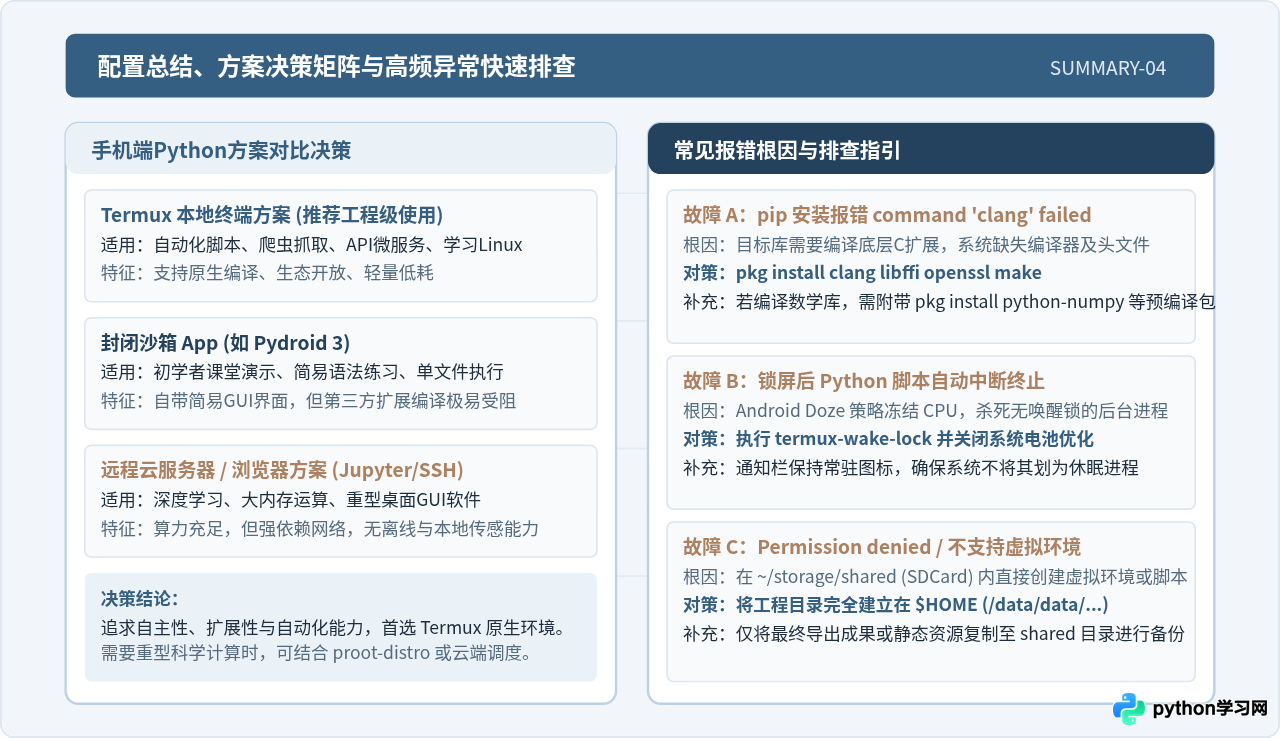Click the line about ~/storage/shared (SDCard) 内直接创建虚拟环境
The height and width of the screenshot is (738, 1280).
point(935,576)
